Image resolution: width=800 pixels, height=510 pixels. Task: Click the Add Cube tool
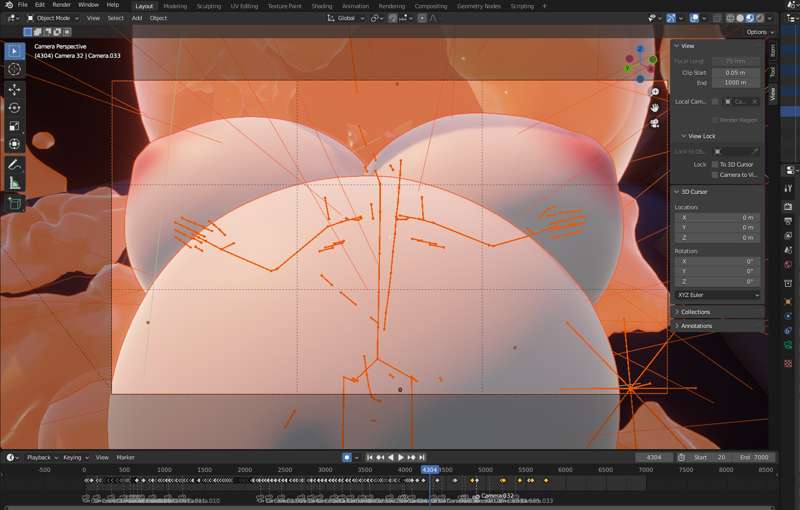point(14,203)
